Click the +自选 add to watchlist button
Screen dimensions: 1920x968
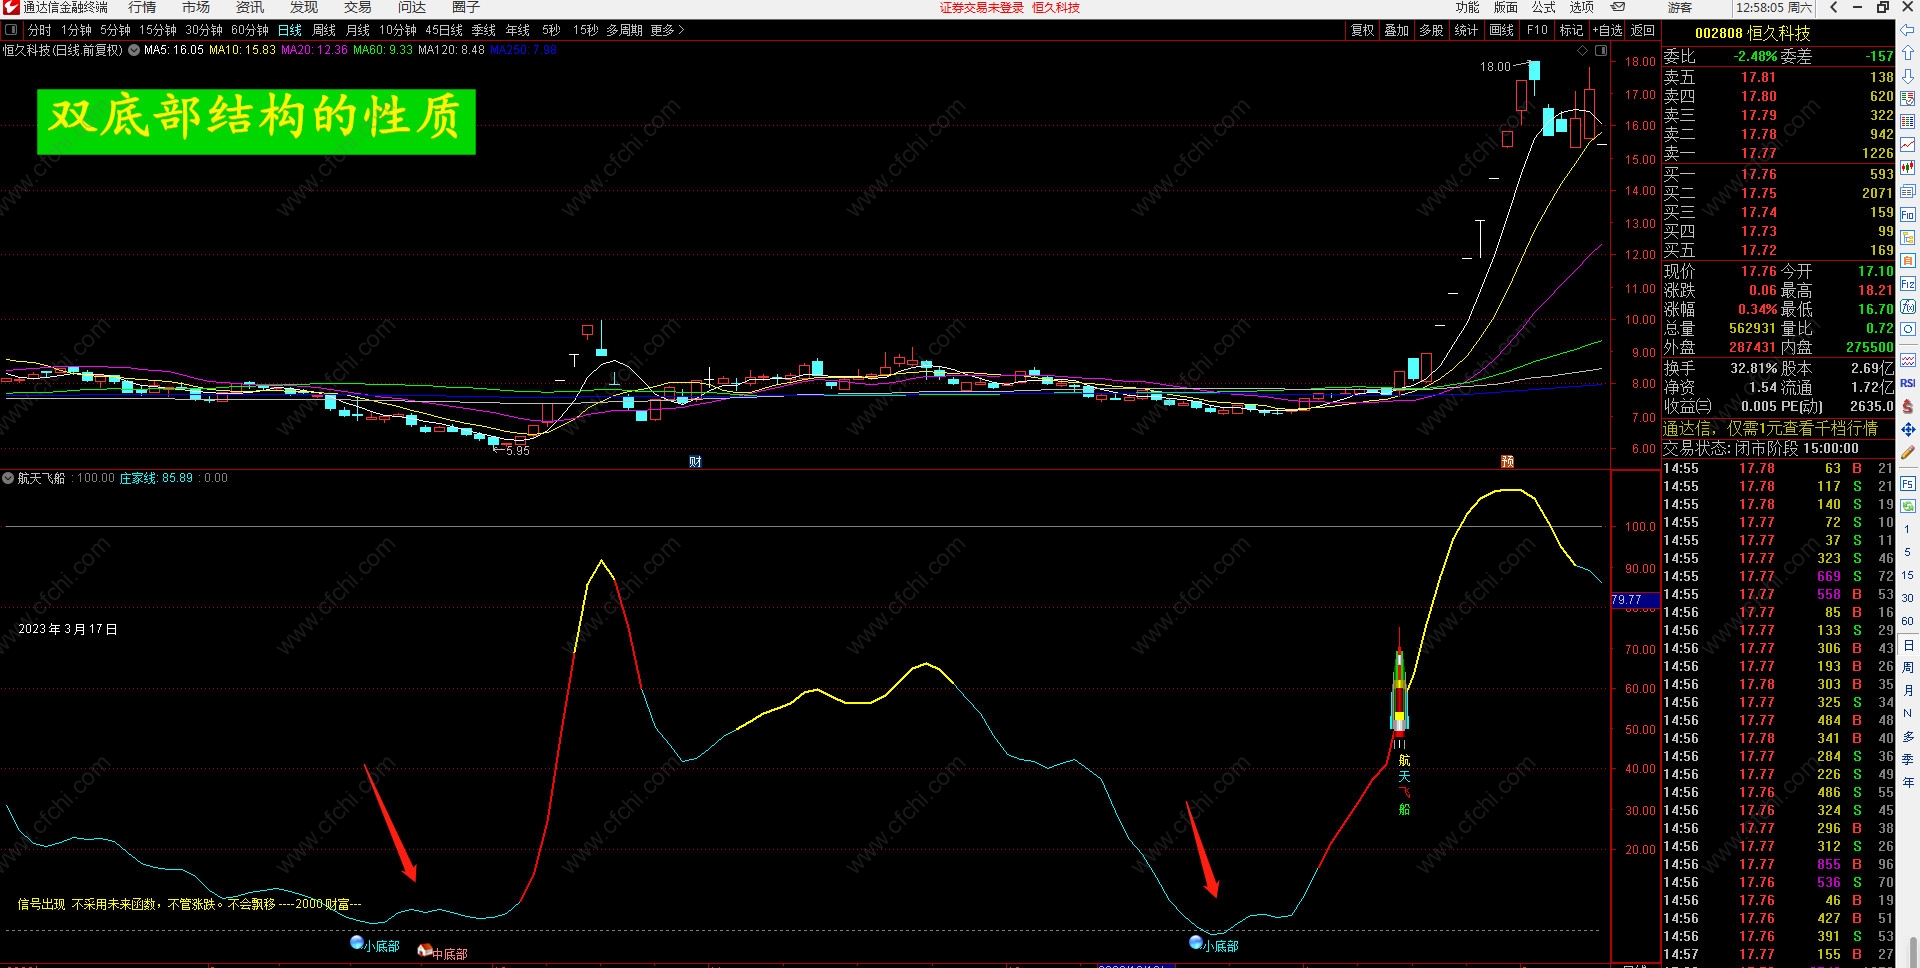pyautogui.click(x=1608, y=30)
